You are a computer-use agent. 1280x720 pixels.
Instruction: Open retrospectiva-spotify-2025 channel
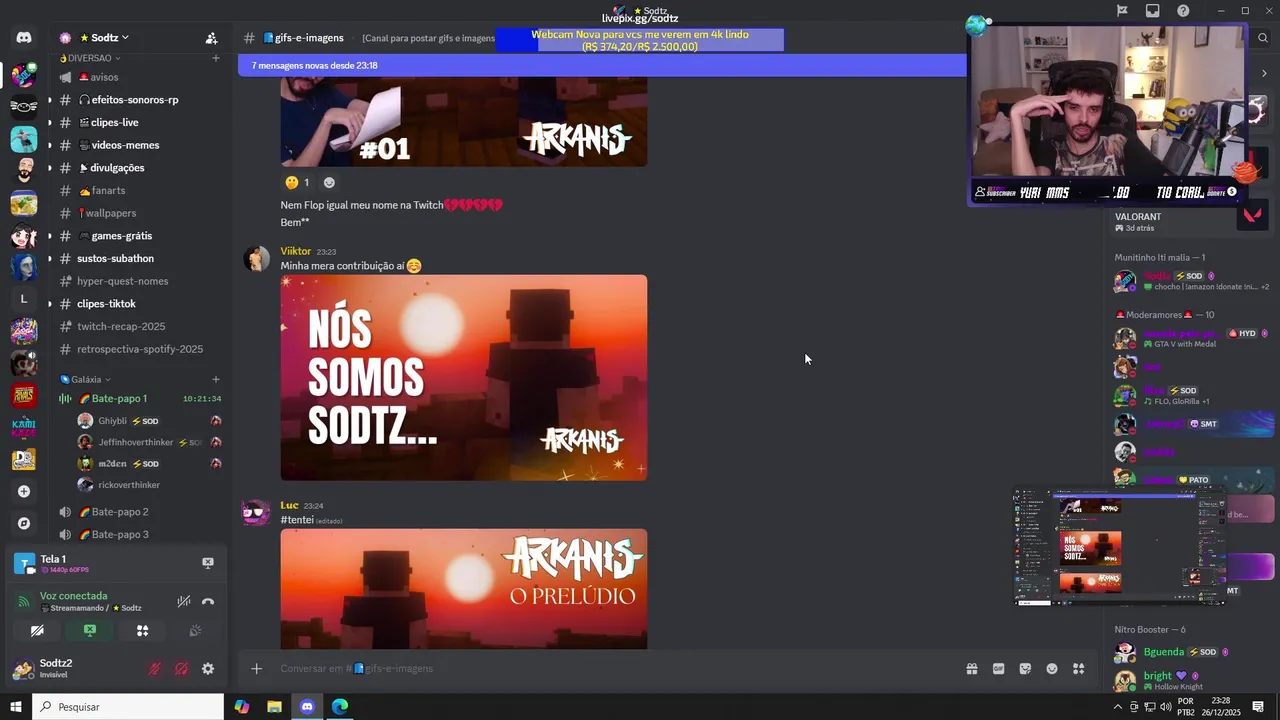[140, 349]
